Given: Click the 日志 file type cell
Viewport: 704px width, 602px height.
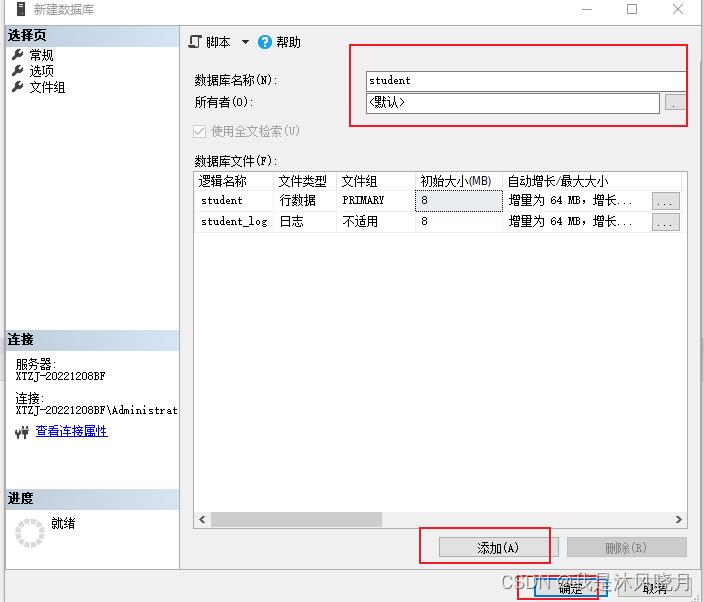Looking at the screenshot, I should 305,222.
